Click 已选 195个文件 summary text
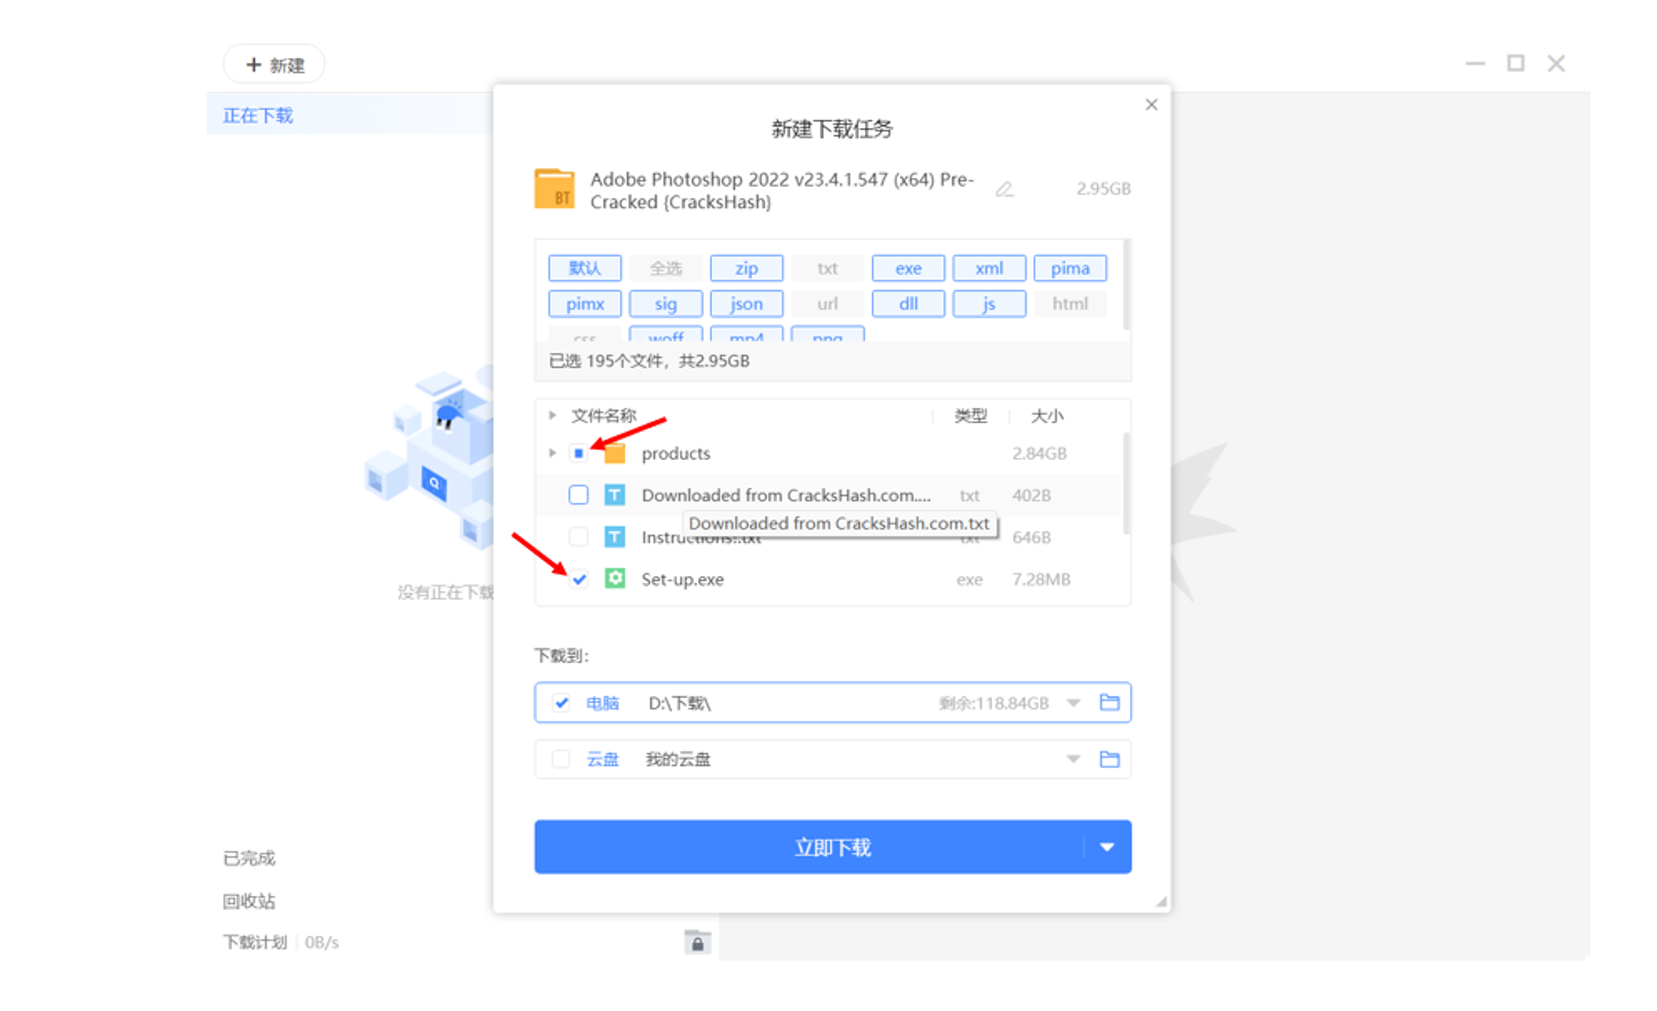This screenshot has height=1011, width=1657. click(649, 361)
